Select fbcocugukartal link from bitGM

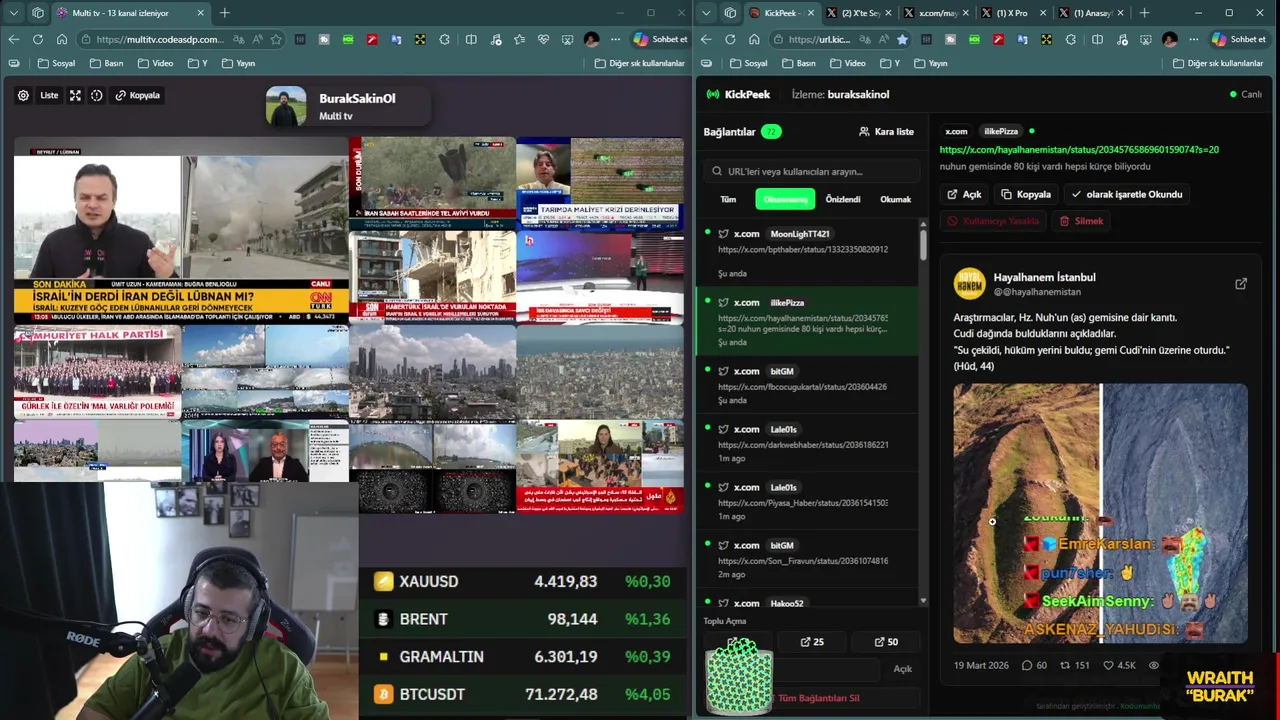(807, 385)
